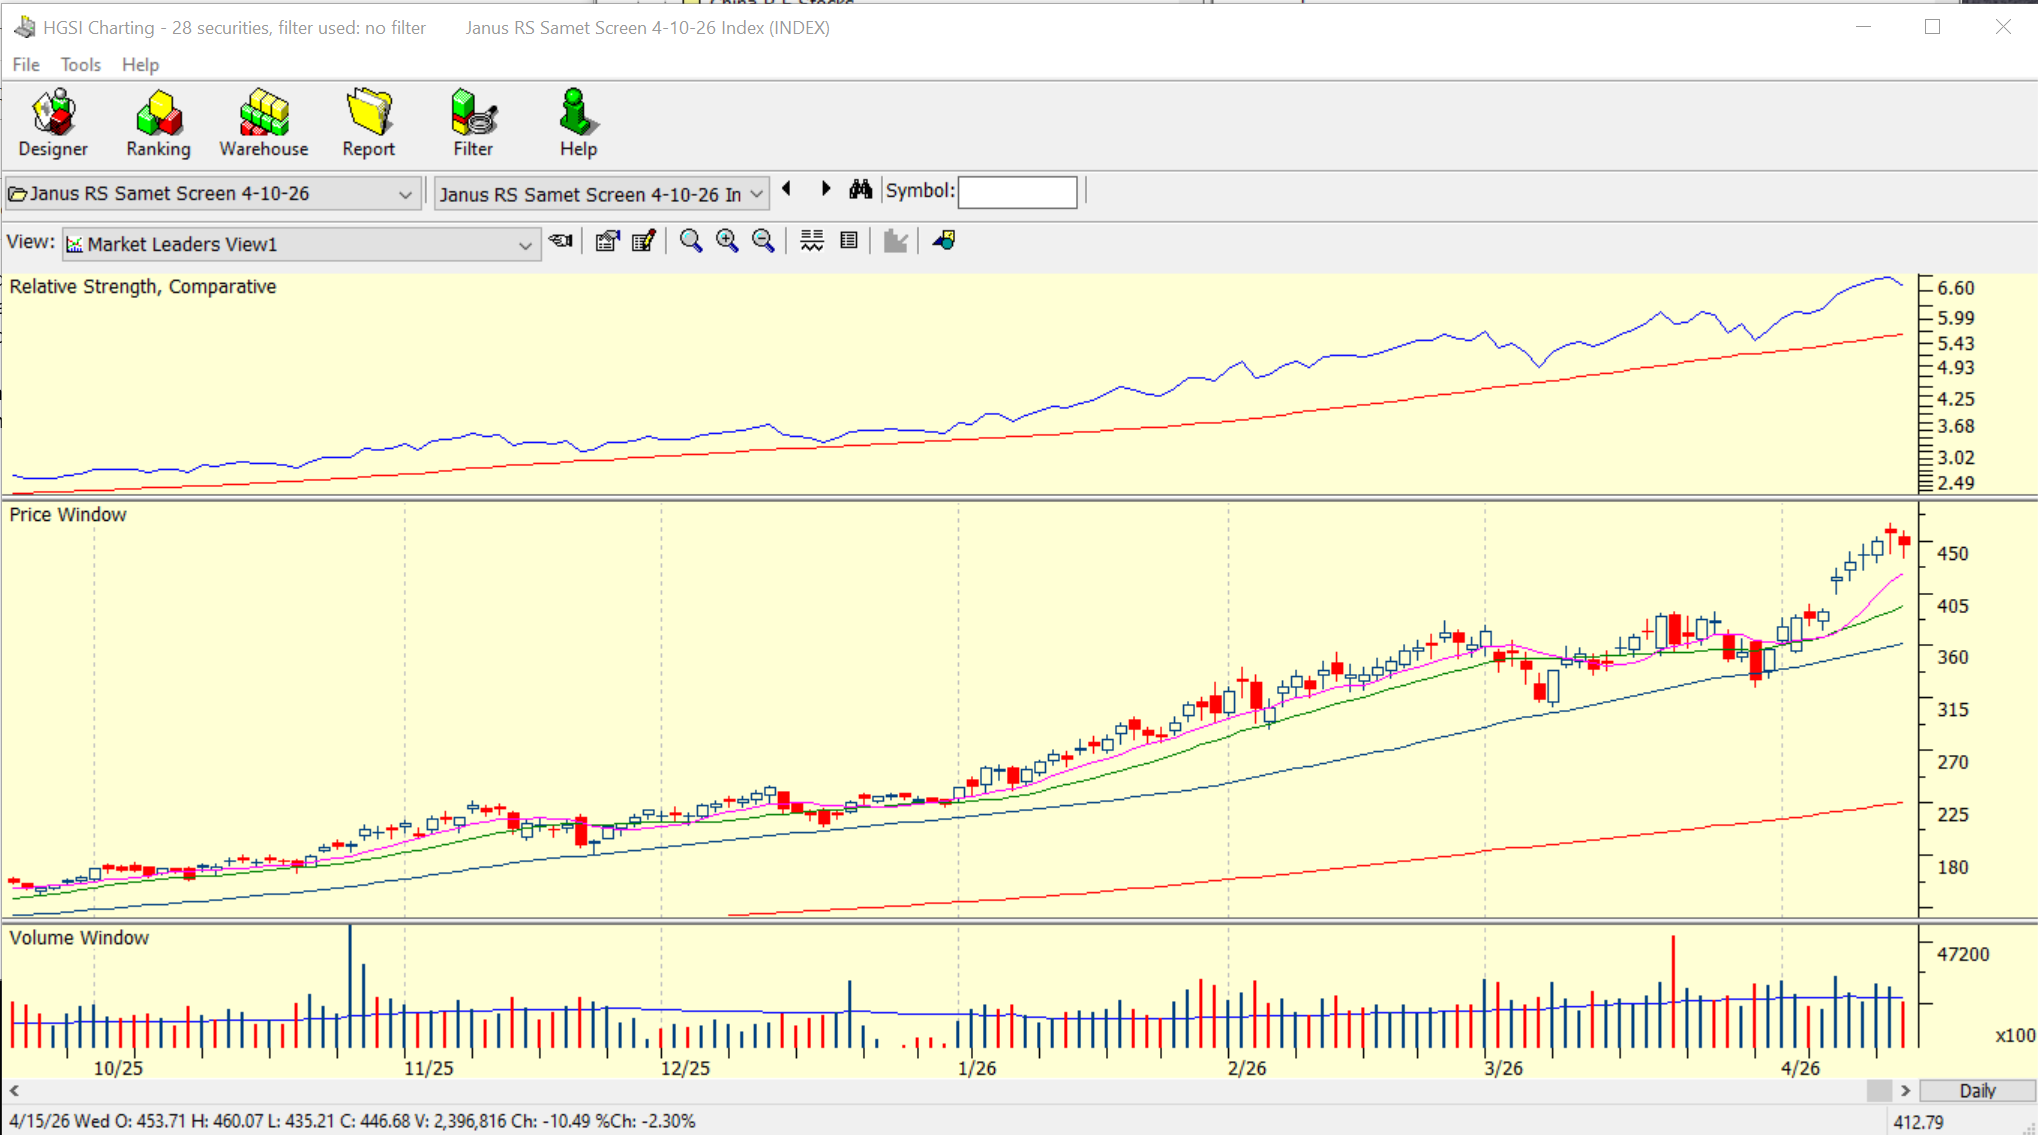The image size is (2038, 1135).
Task: Open the Warehouse tool
Action: click(x=264, y=123)
